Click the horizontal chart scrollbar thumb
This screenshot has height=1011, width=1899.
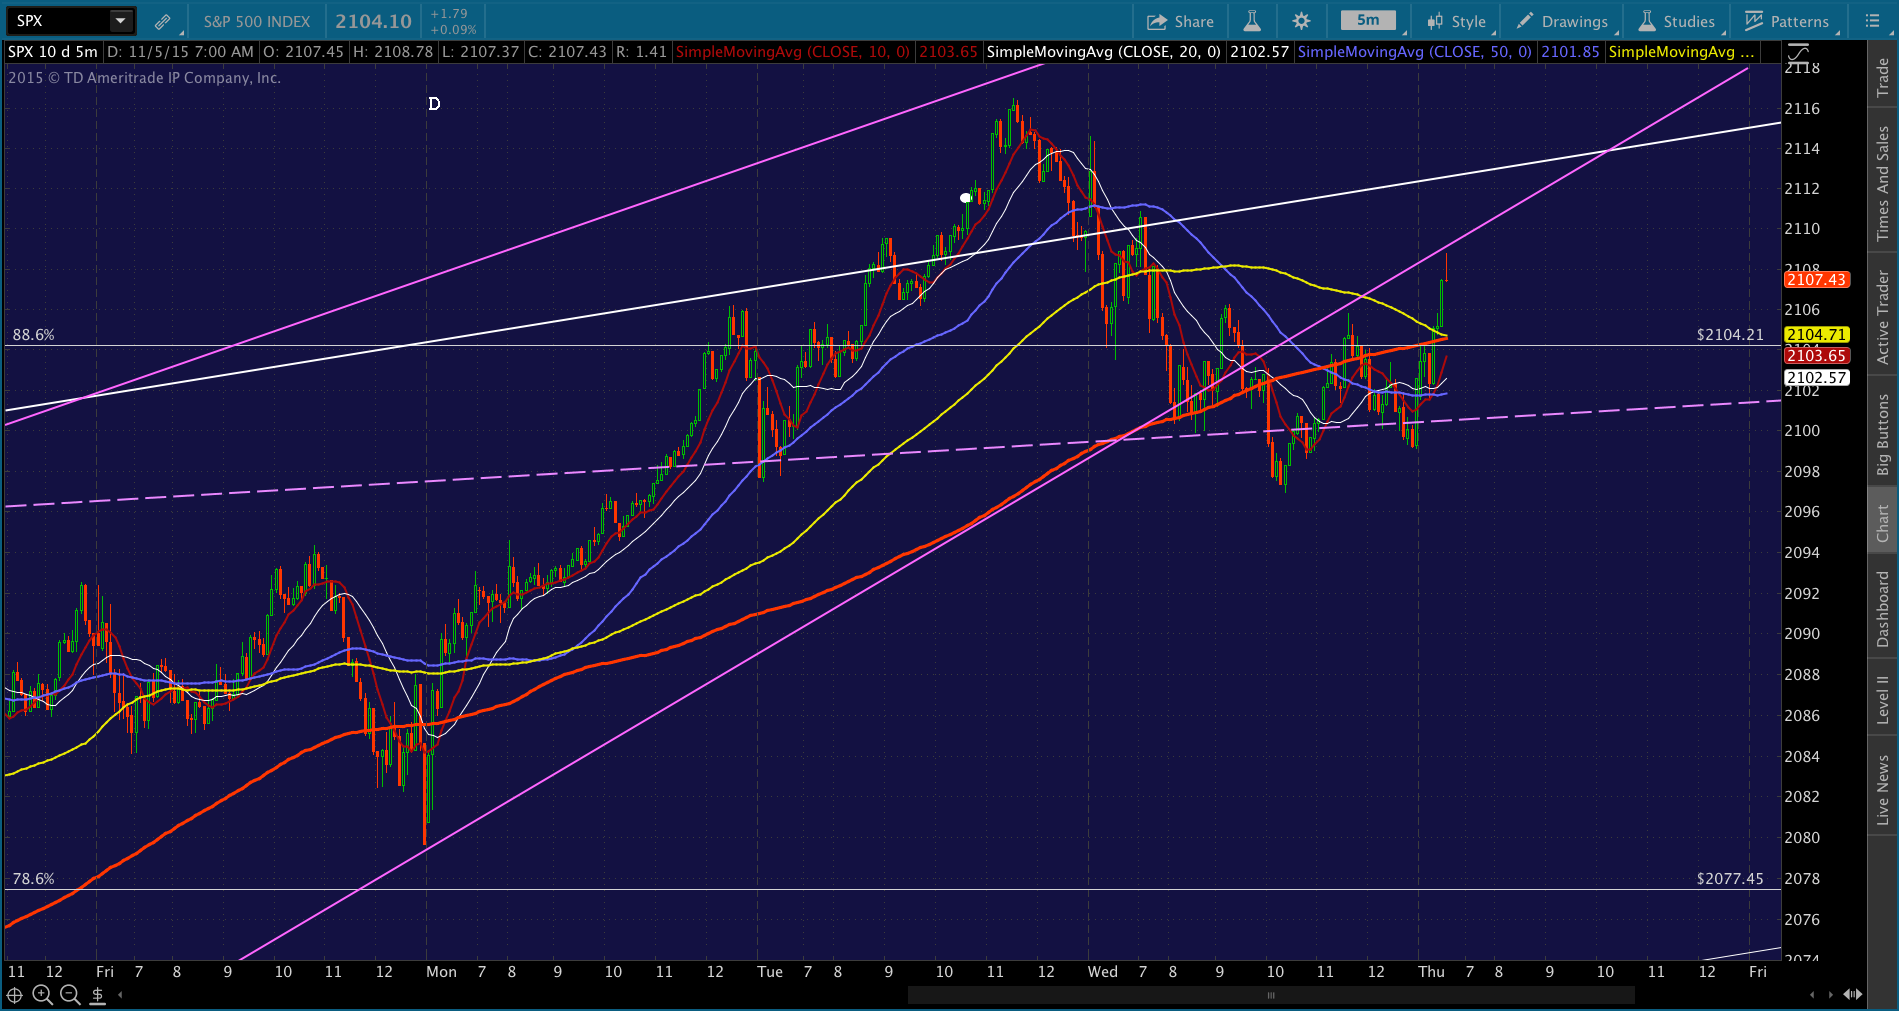tap(1270, 995)
